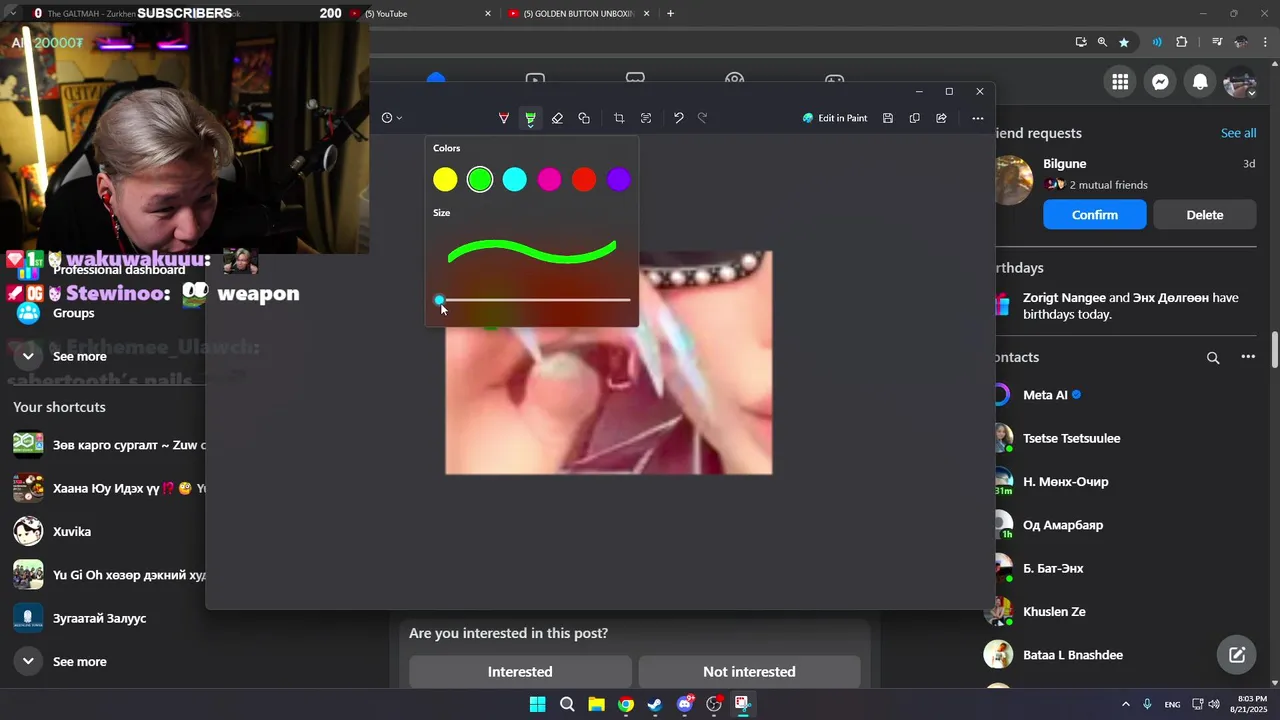Open the image in Edit in Paint

[x=835, y=118]
